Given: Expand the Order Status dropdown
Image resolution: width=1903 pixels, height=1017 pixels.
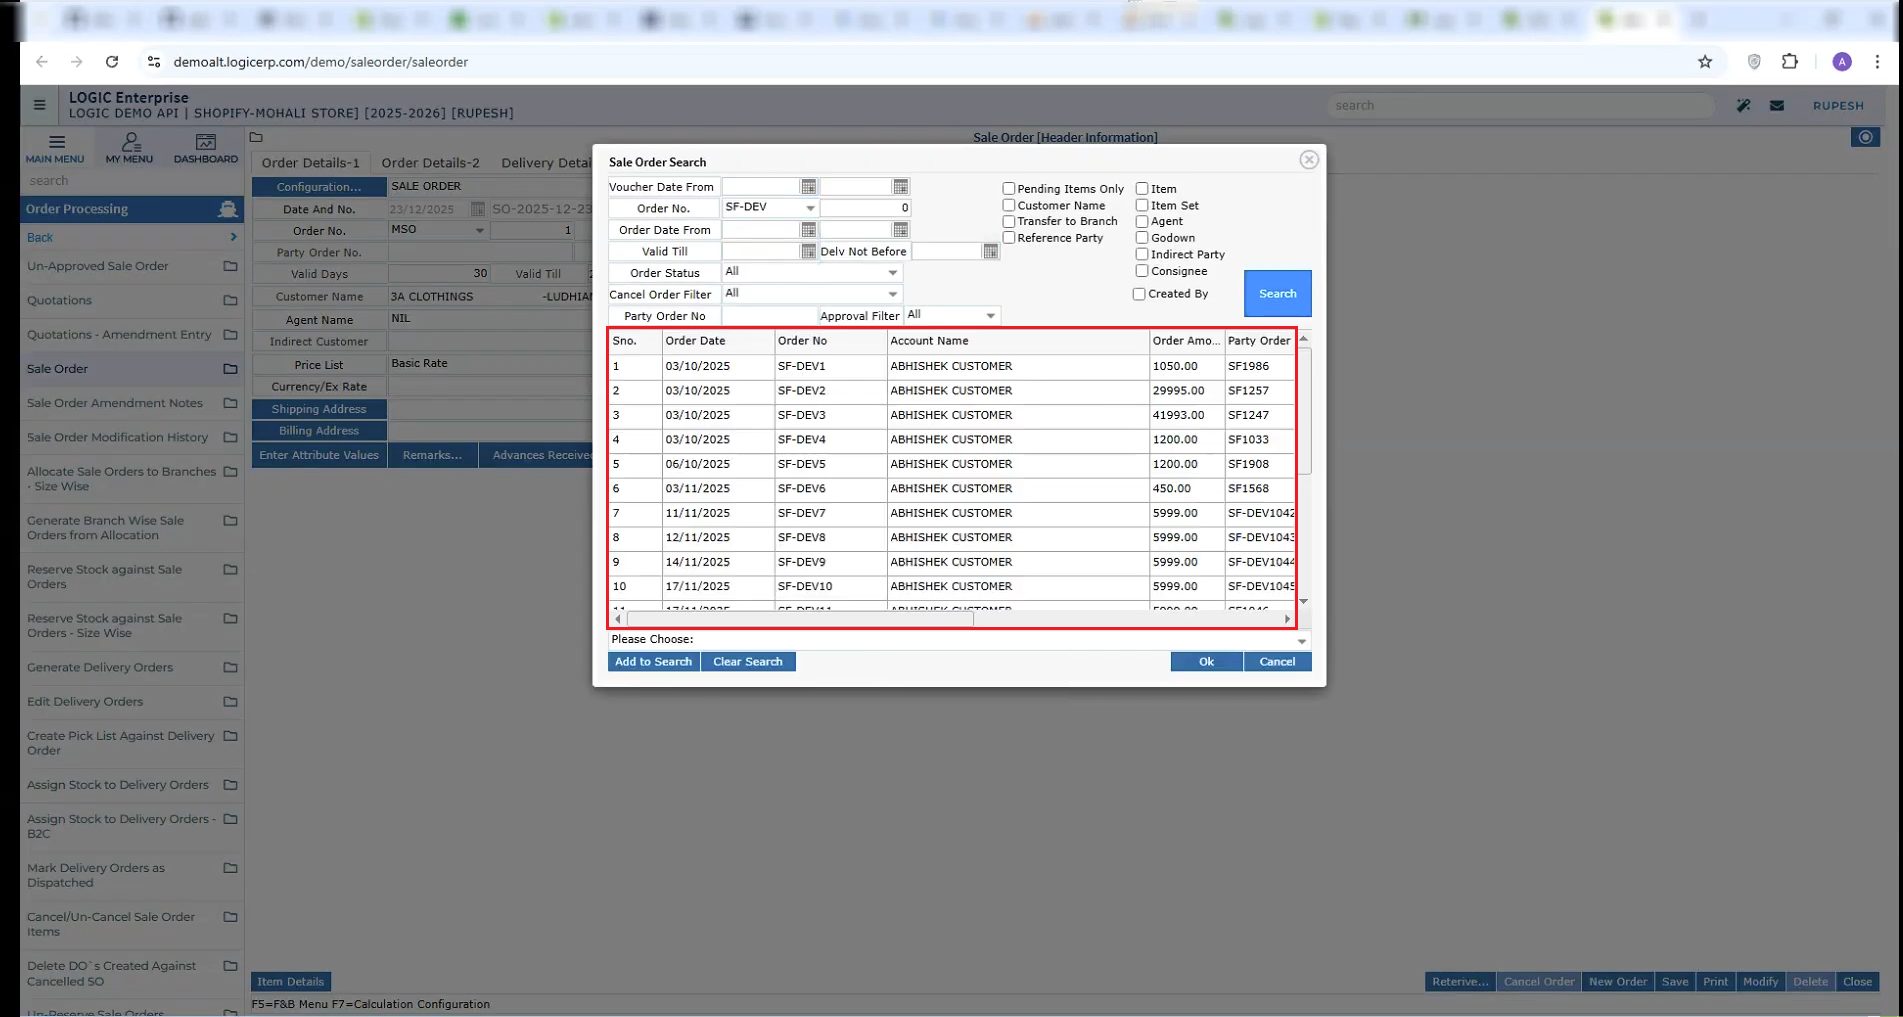Looking at the screenshot, I should [x=892, y=272].
